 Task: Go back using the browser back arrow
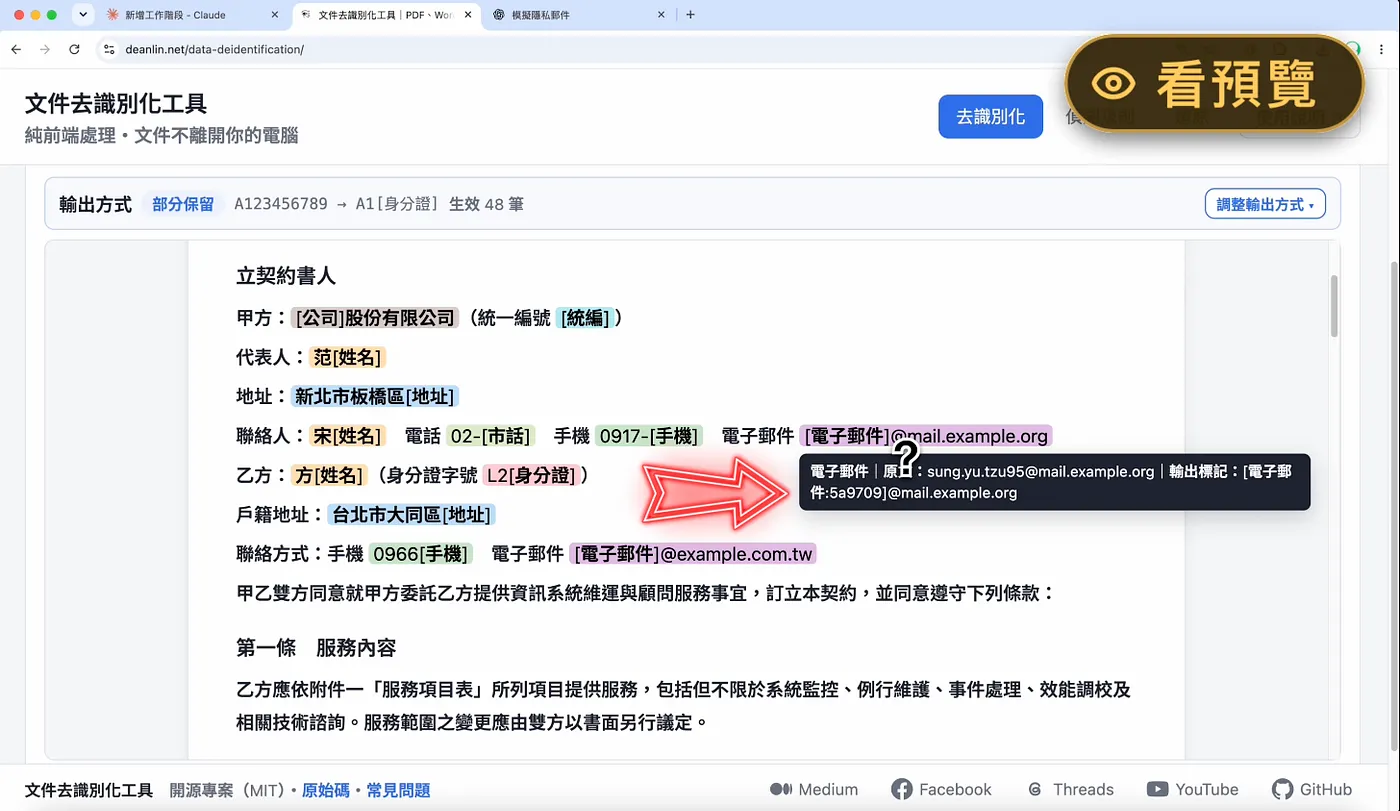pos(16,49)
